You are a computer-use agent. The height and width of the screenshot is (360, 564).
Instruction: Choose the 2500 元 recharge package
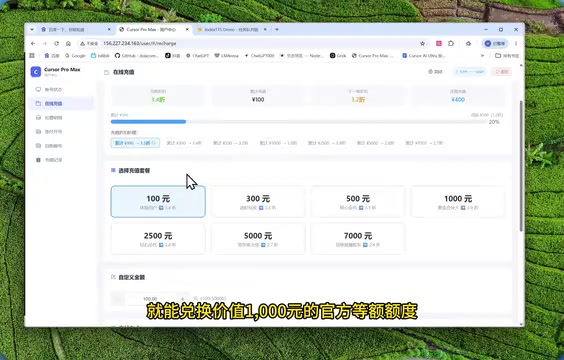[x=158, y=239]
